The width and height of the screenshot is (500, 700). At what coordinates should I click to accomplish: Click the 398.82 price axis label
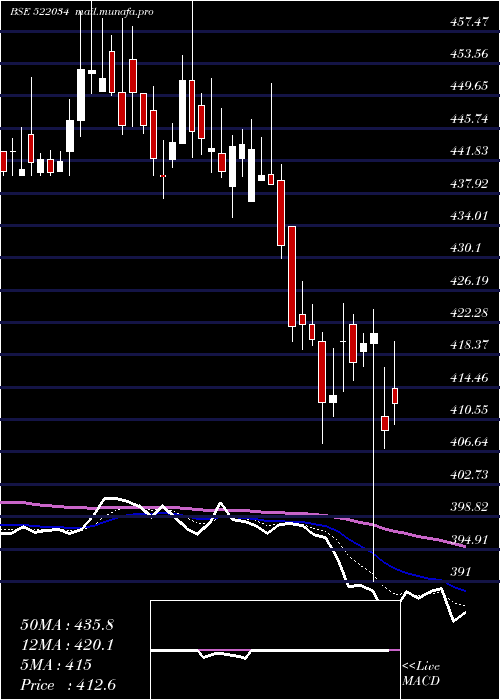[x=469, y=507]
